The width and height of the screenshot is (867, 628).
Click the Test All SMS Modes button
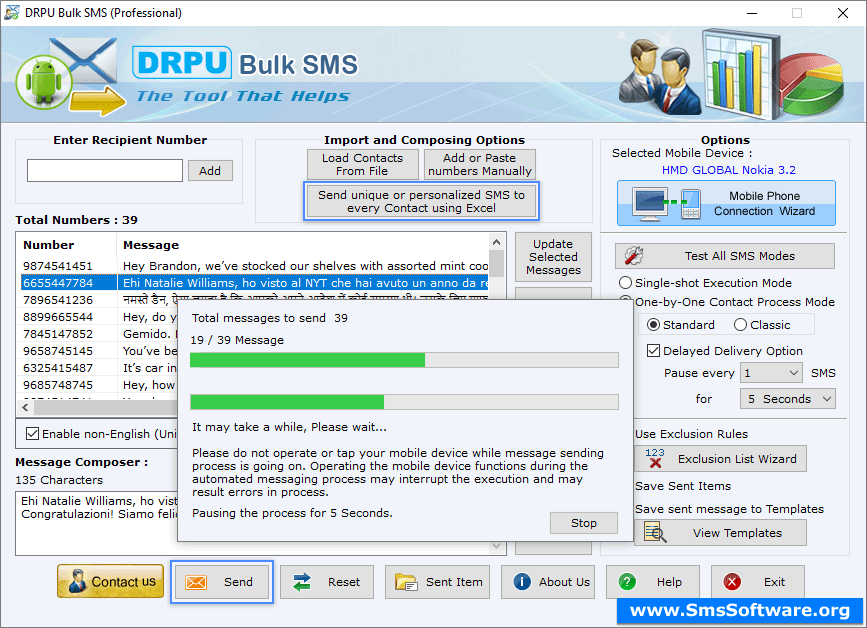click(x=724, y=255)
